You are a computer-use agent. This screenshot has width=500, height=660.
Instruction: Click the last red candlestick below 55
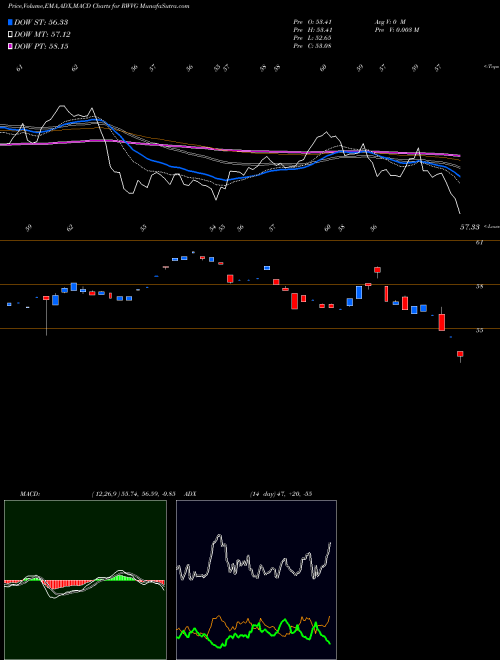460,355
